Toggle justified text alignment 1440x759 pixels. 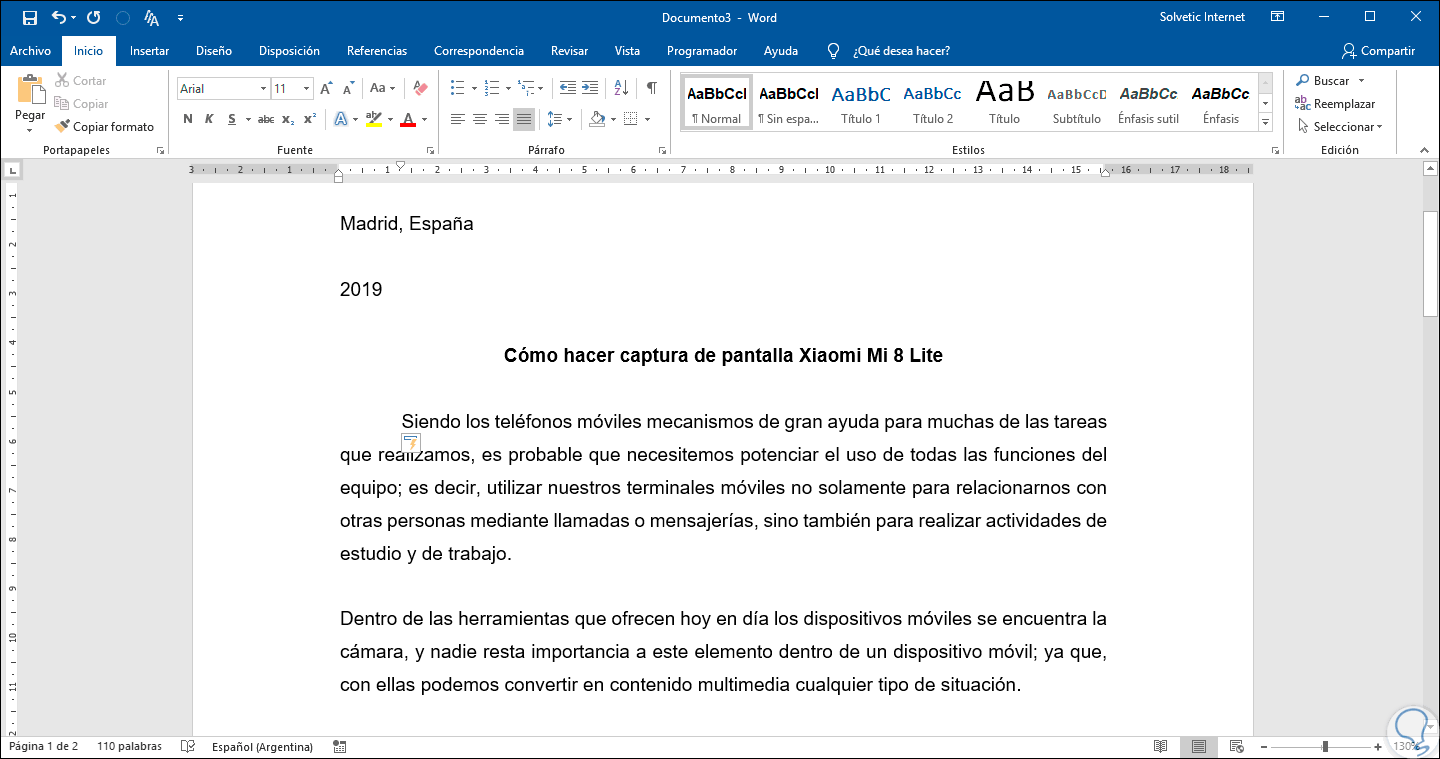524,120
